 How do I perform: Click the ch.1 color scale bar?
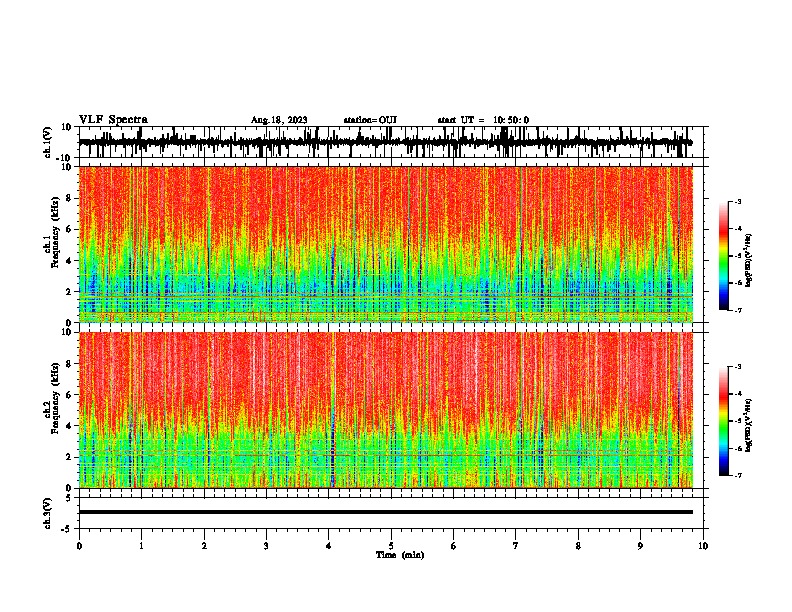pyautogui.click(x=723, y=256)
